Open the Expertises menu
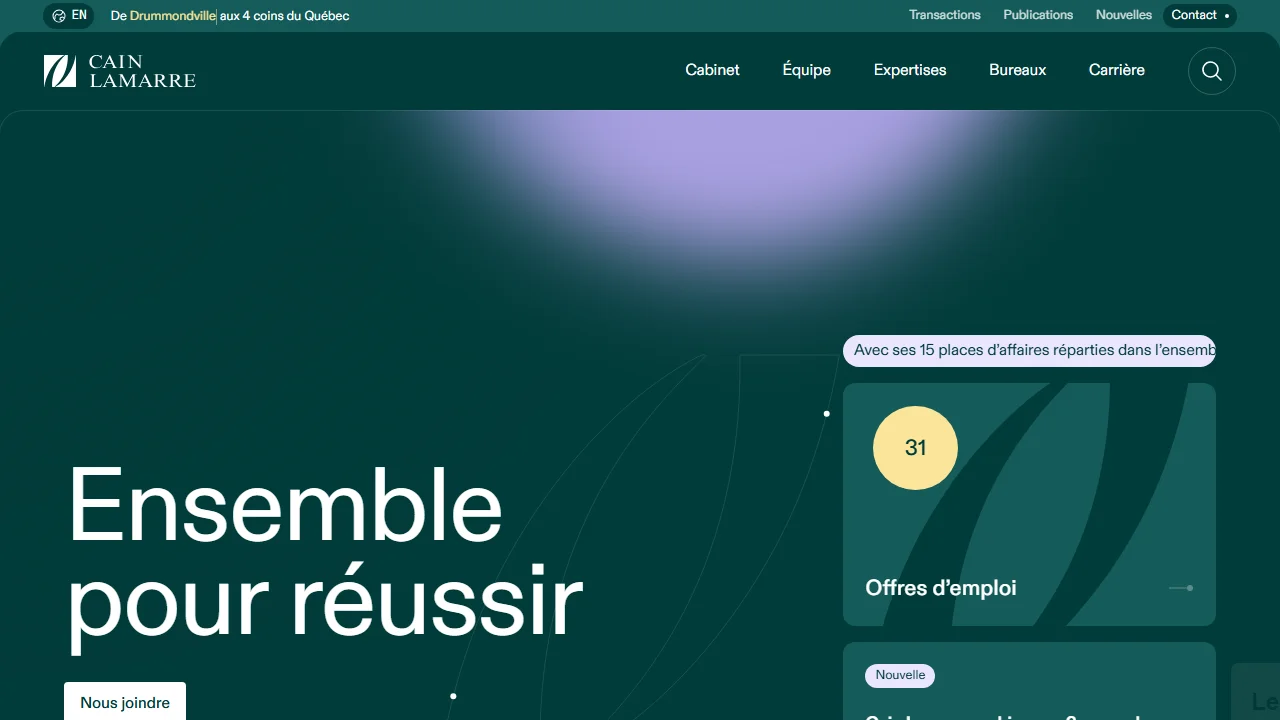The image size is (1280, 720). 910,70
